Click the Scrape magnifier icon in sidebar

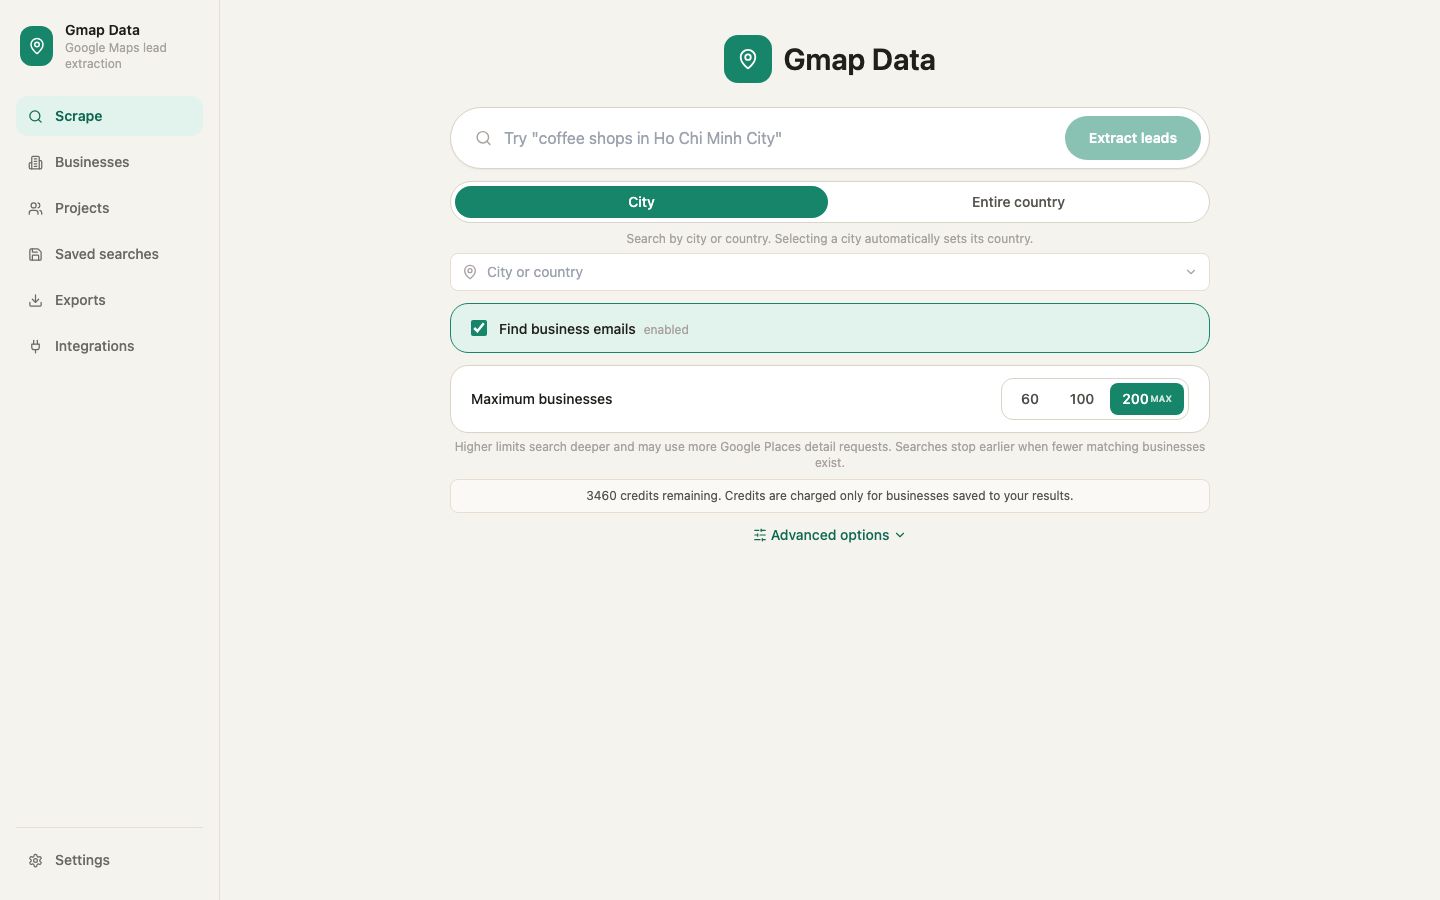pyautogui.click(x=35, y=116)
